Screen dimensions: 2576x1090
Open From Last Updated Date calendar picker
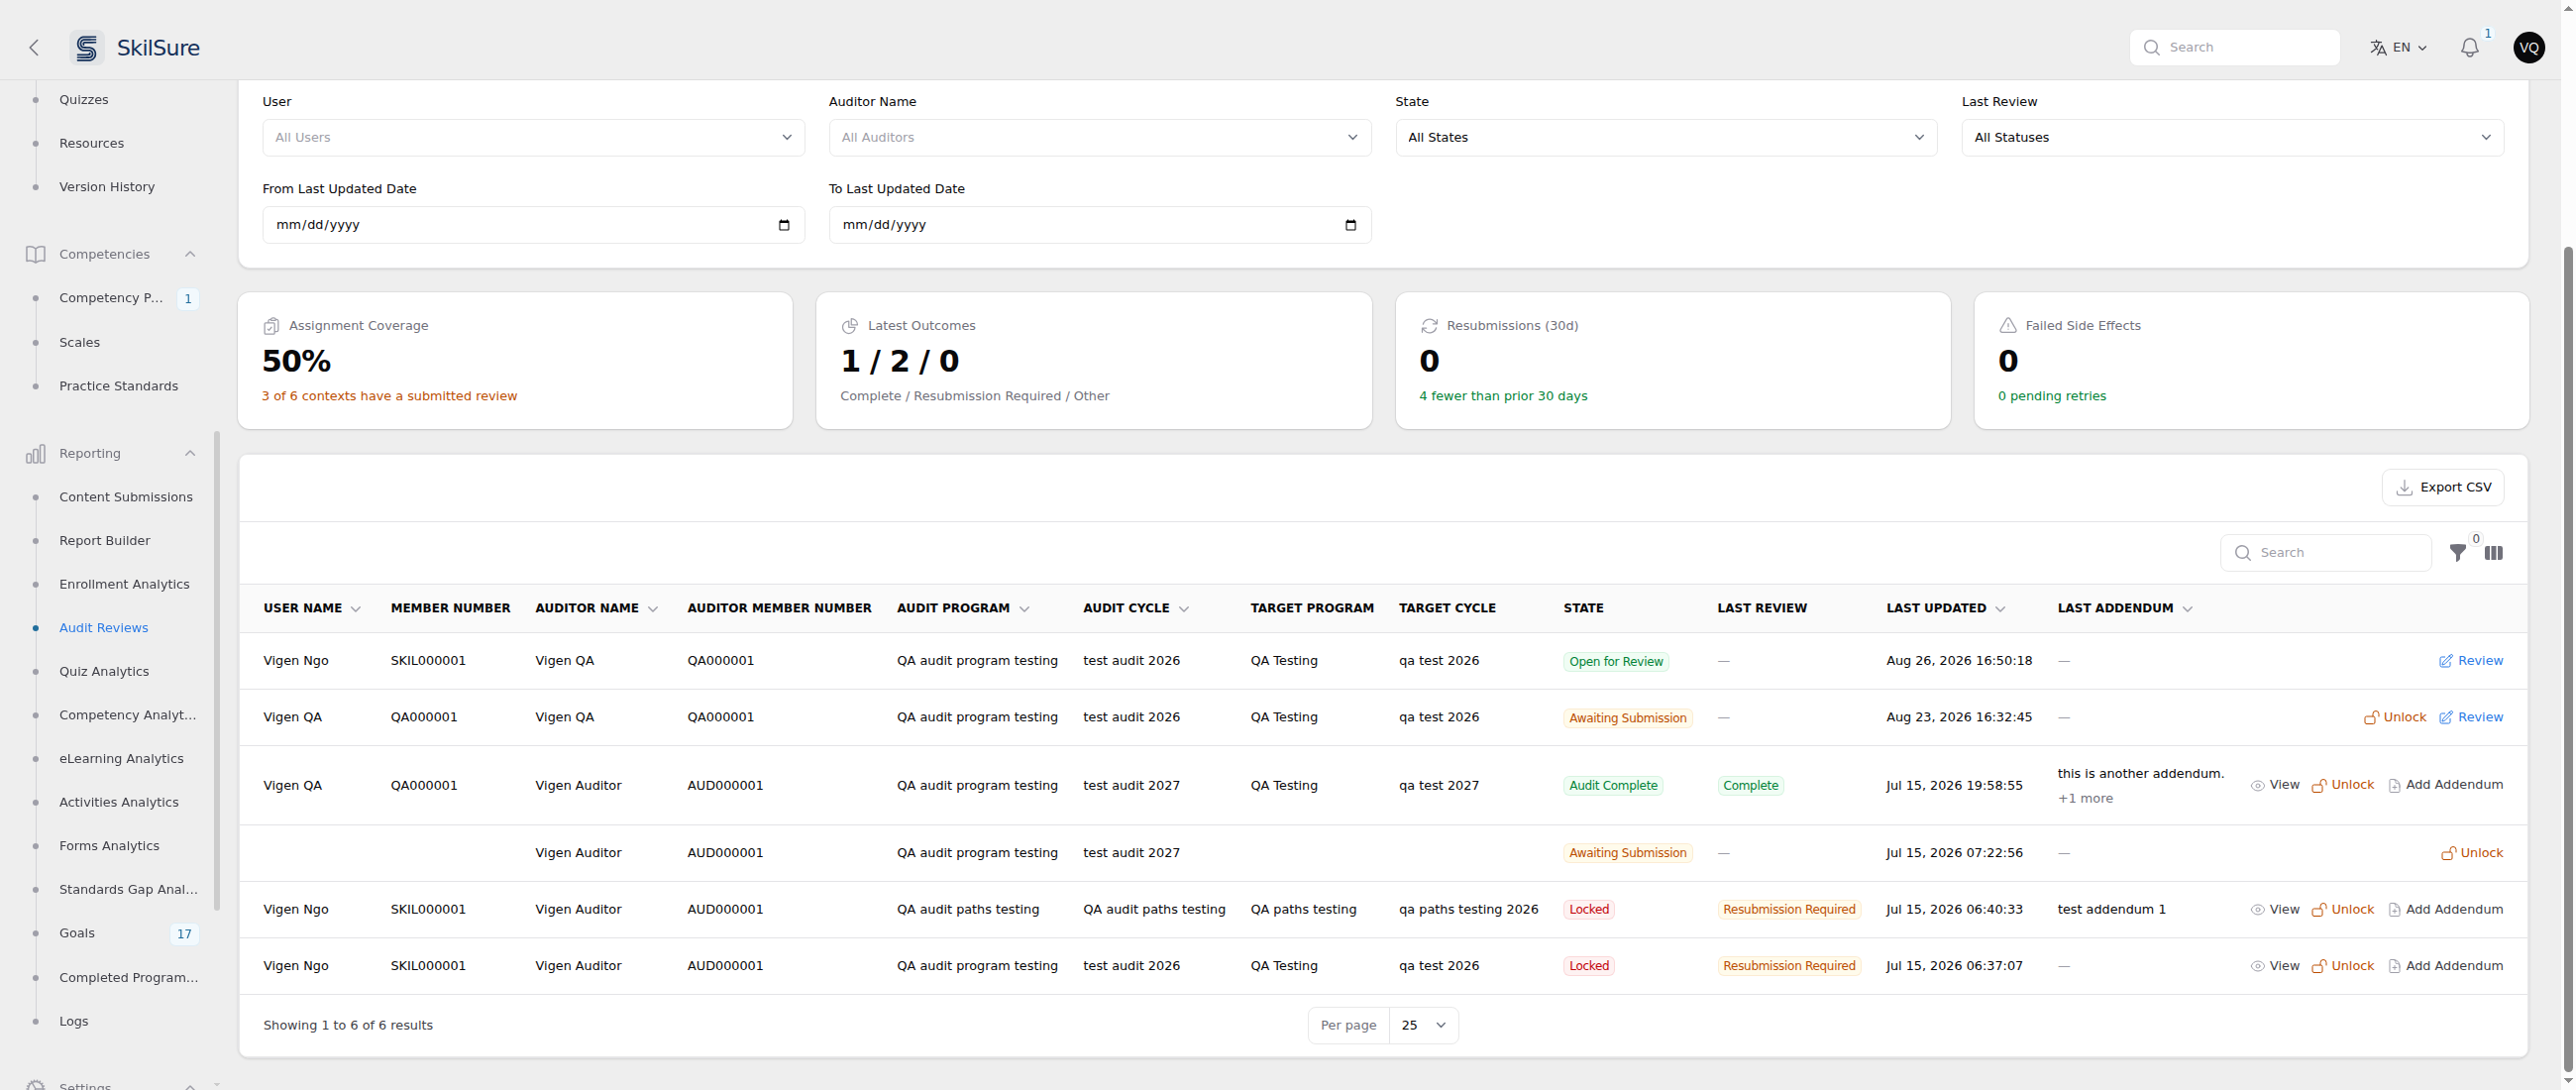click(784, 225)
